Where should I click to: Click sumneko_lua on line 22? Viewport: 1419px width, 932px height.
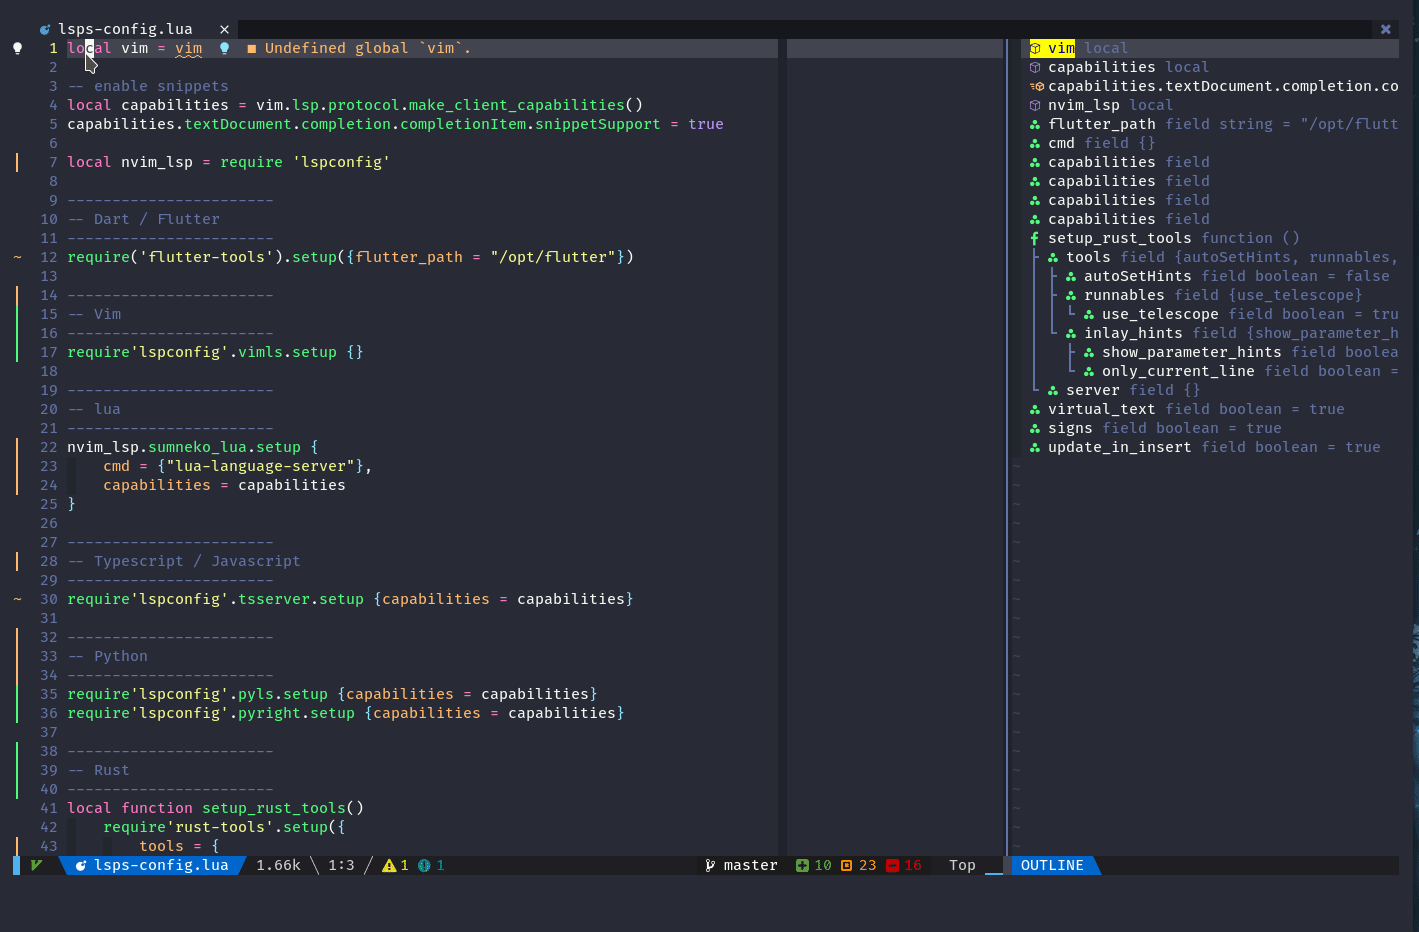pos(197,447)
